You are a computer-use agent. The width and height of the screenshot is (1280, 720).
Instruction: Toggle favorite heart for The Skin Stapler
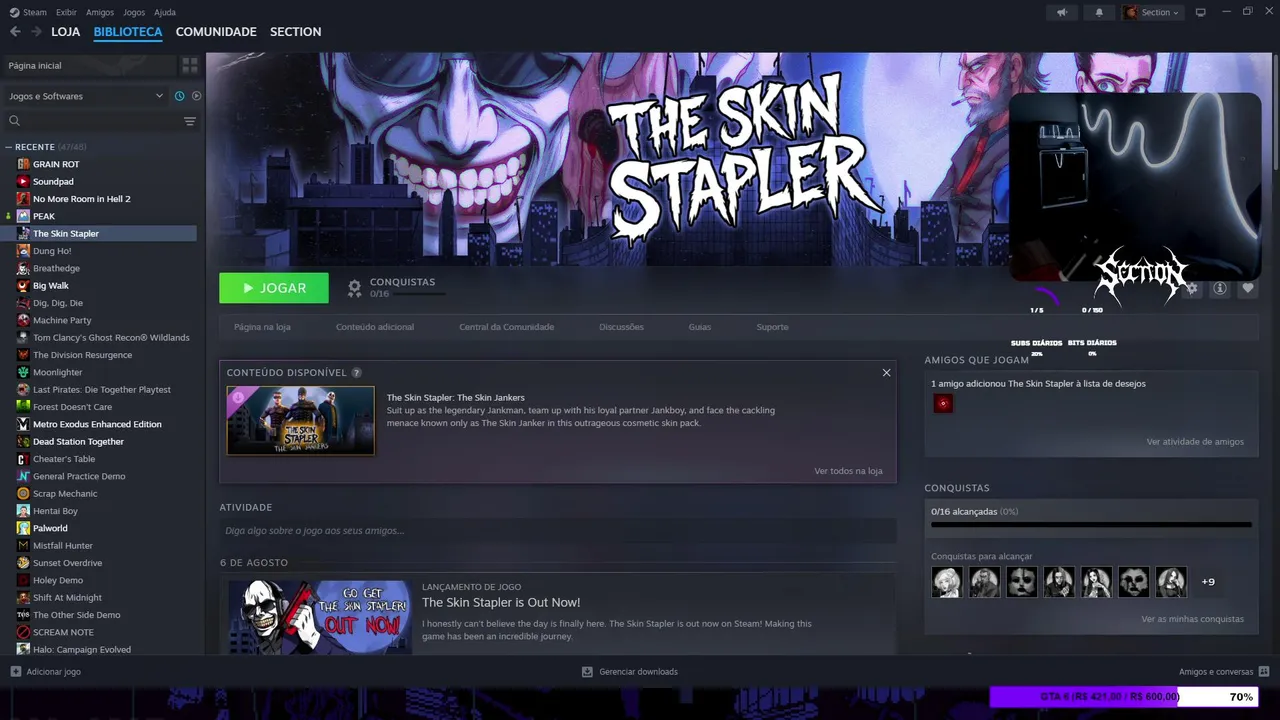point(1248,288)
